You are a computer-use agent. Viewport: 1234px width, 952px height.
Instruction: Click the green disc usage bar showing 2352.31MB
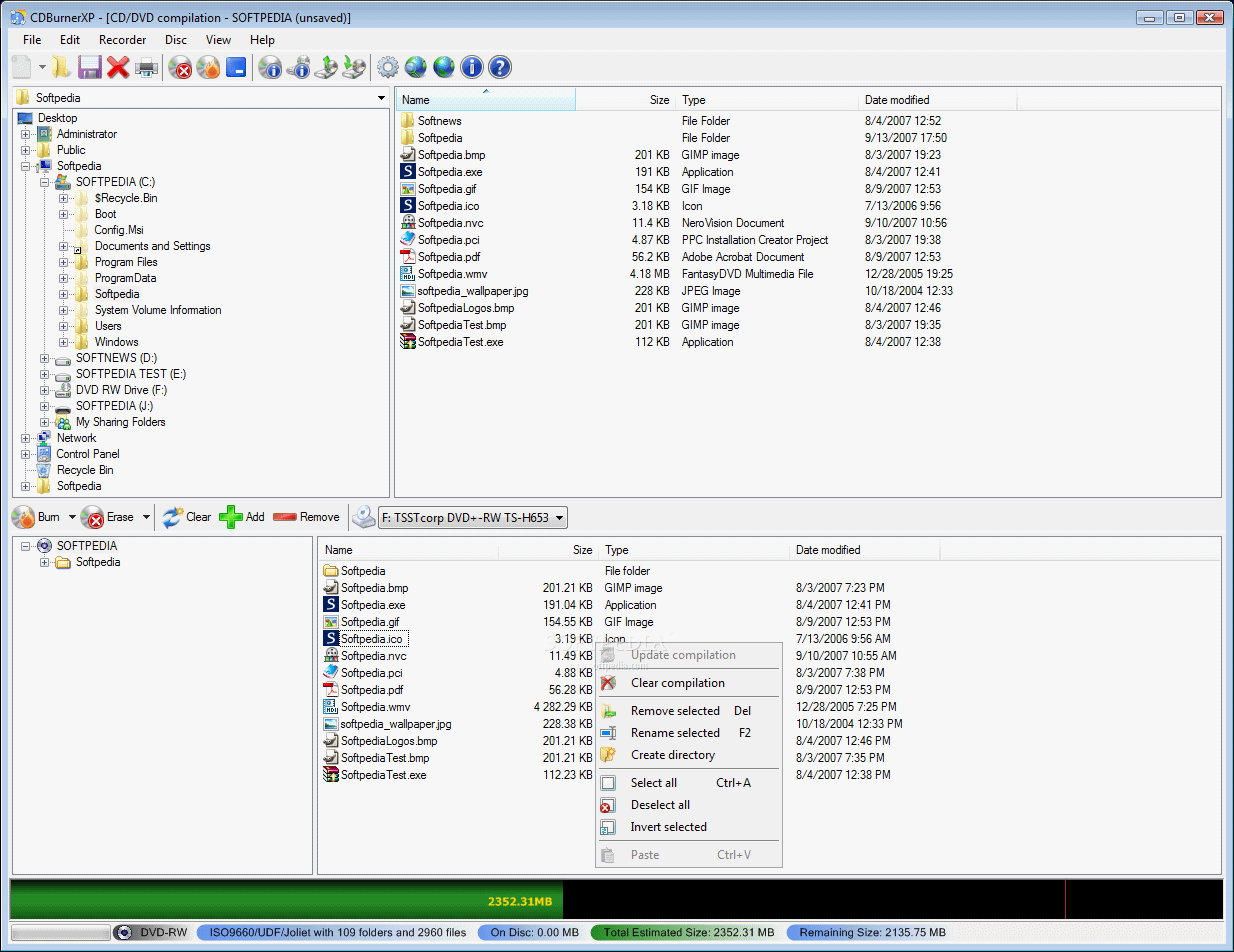[287, 899]
